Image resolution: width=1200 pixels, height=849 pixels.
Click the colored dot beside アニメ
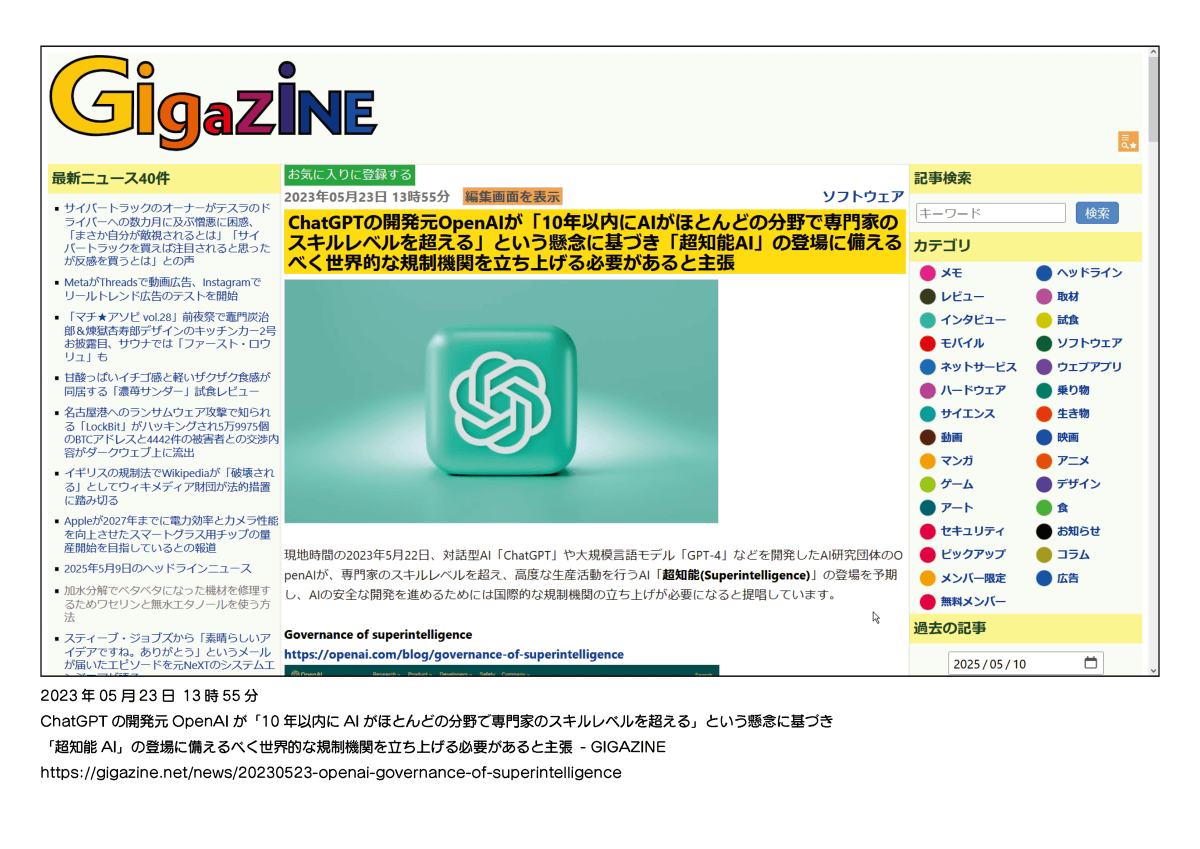(1044, 461)
